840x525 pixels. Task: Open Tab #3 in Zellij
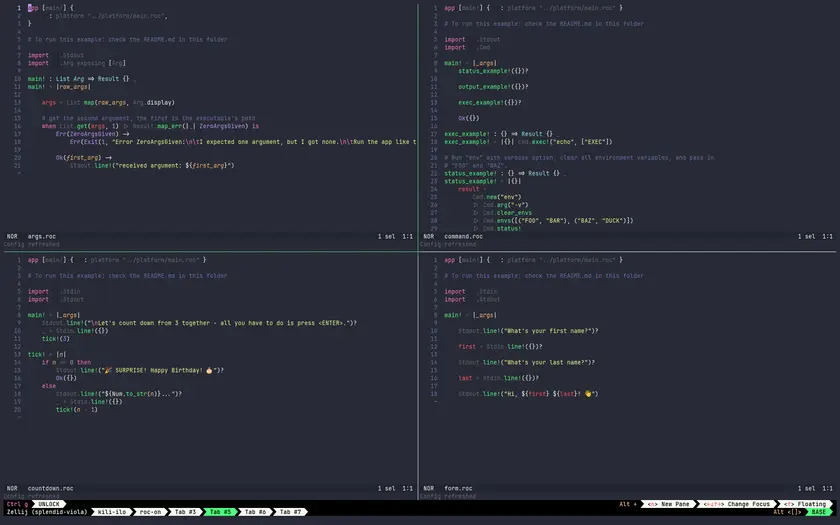(185, 512)
